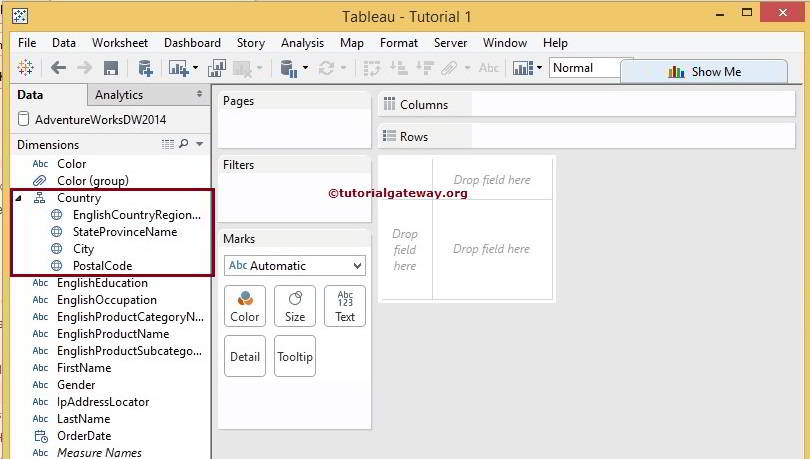
Task: Select the StateProvinceName field
Action: [125, 232]
